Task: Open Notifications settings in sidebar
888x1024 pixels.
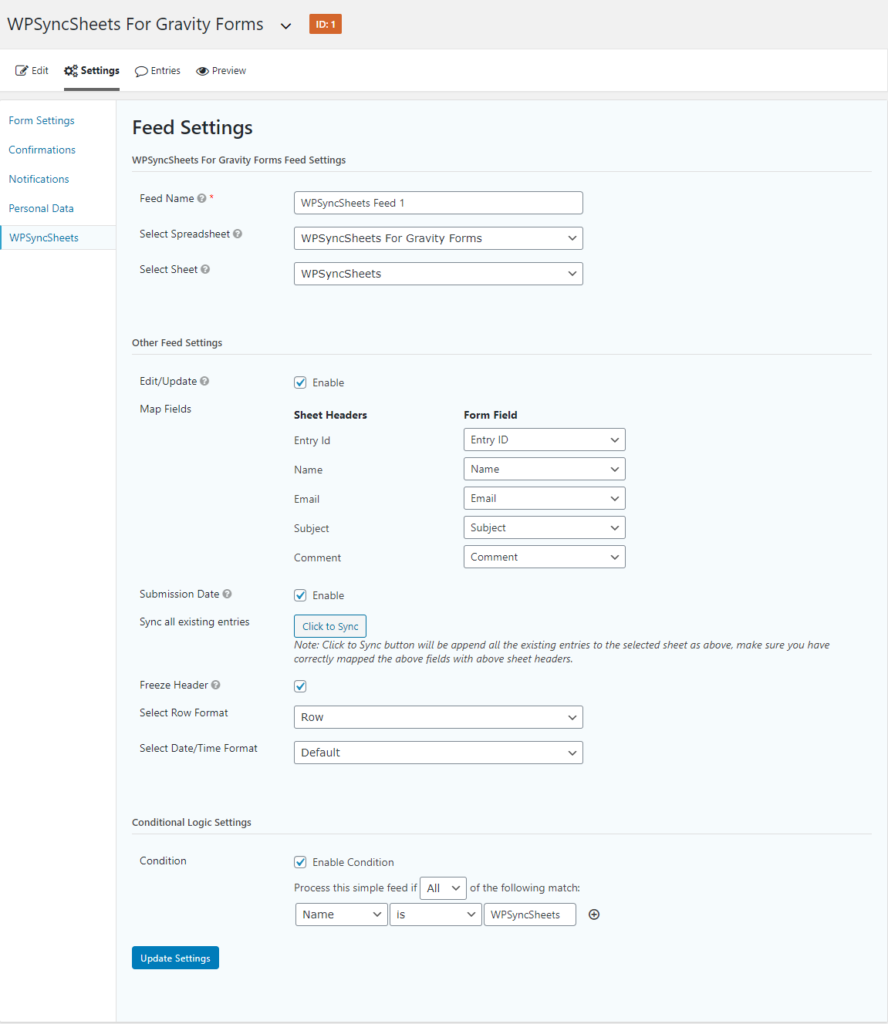Action: coord(39,179)
